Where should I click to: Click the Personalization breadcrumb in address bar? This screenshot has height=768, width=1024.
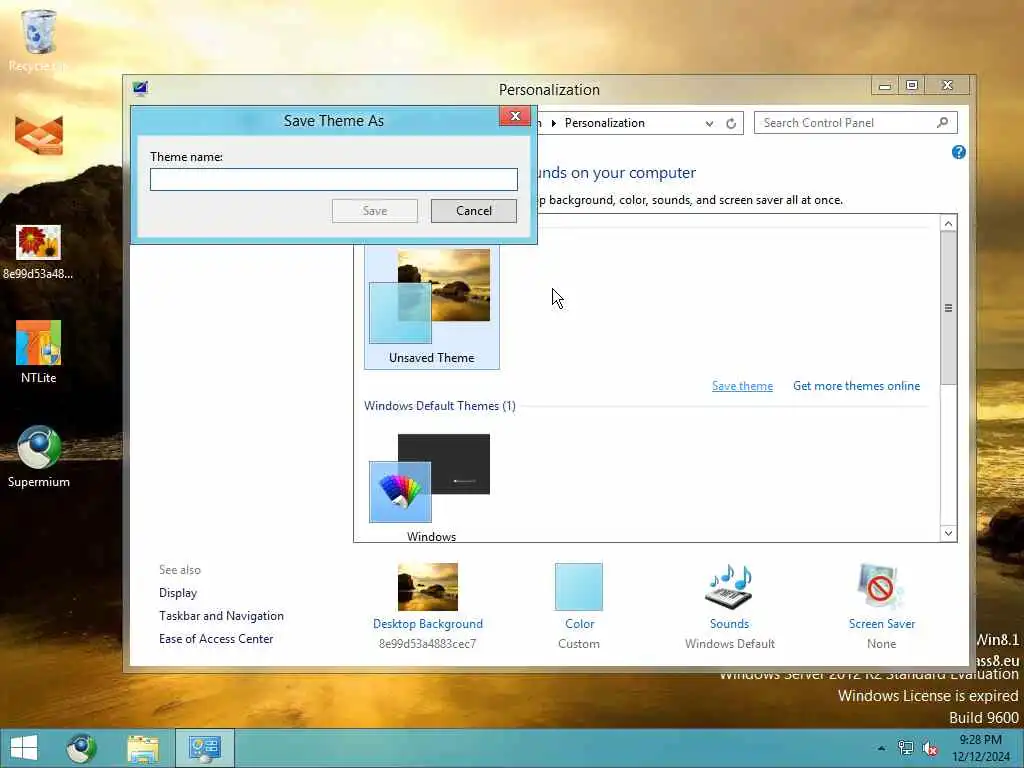click(605, 123)
